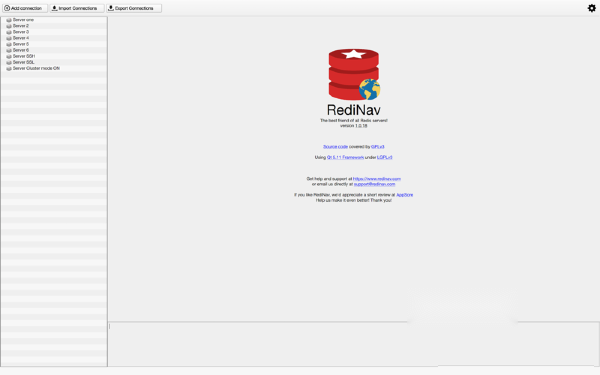600x375 pixels.
Task: Open the LGPLv3 license link
Action: click(385, 157)
